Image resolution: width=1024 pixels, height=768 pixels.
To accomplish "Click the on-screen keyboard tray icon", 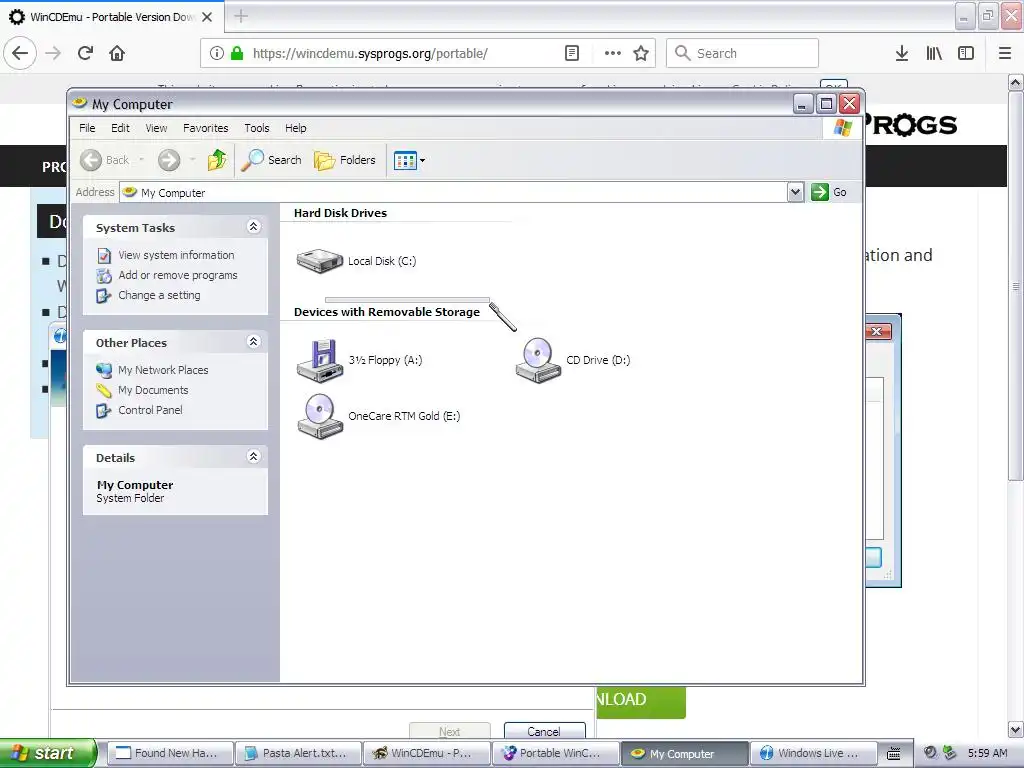I will (x=894, y=754).
